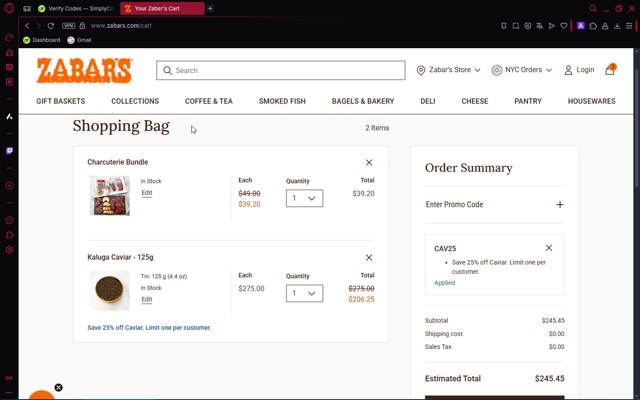Screen dimensions: 640x400
Task: Open the Kaluga Caviar product thumbnail
Action: tap(110, 291)
